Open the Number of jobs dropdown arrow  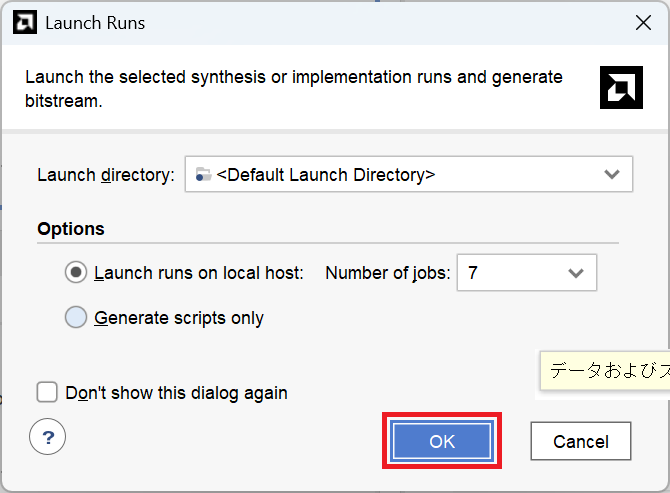pyautogui.click(x=575, y=272)
